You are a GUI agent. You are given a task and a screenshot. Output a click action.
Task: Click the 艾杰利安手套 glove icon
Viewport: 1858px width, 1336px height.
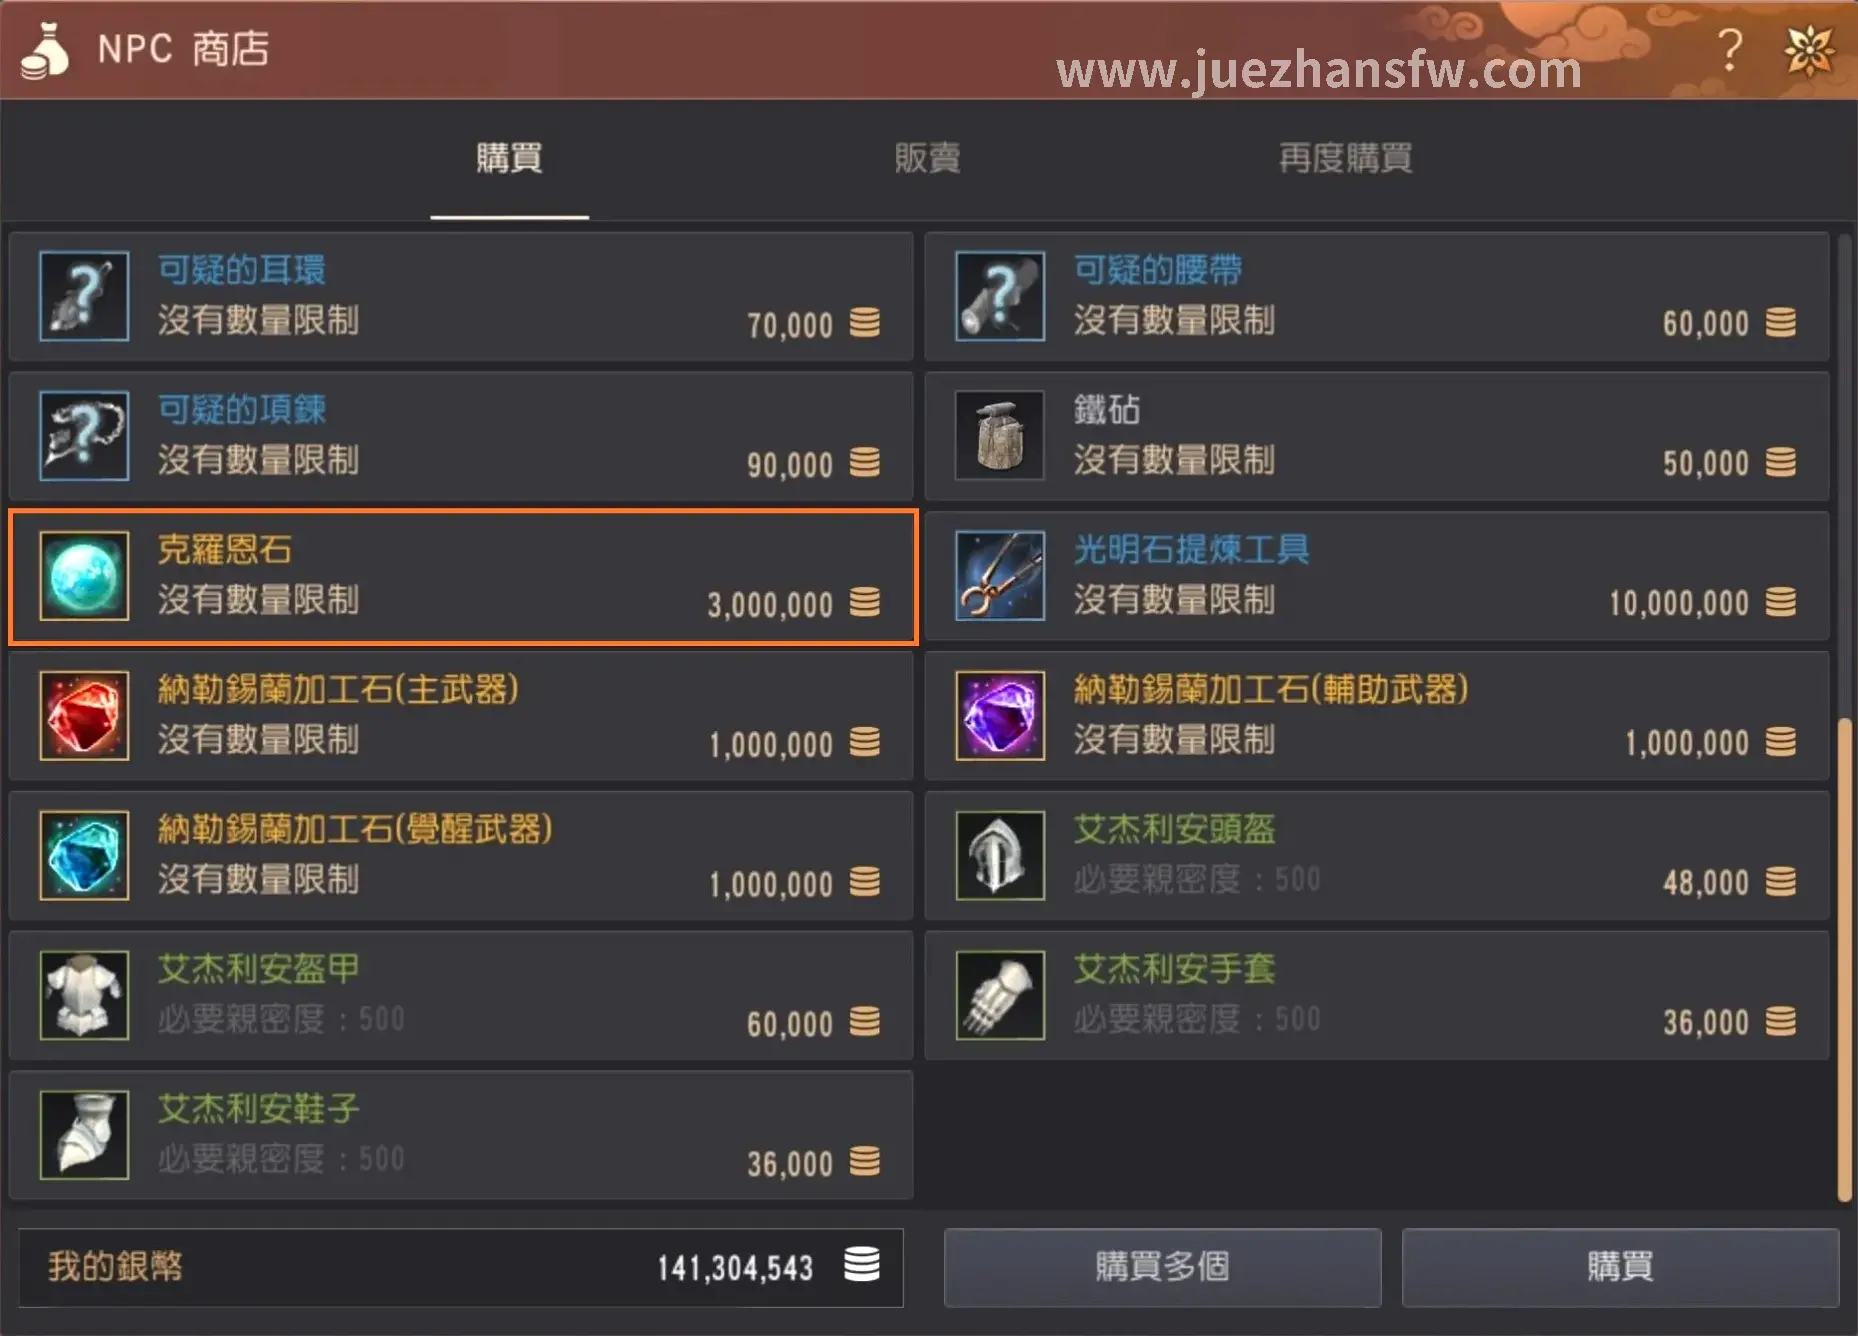[x=1000, y=996]
